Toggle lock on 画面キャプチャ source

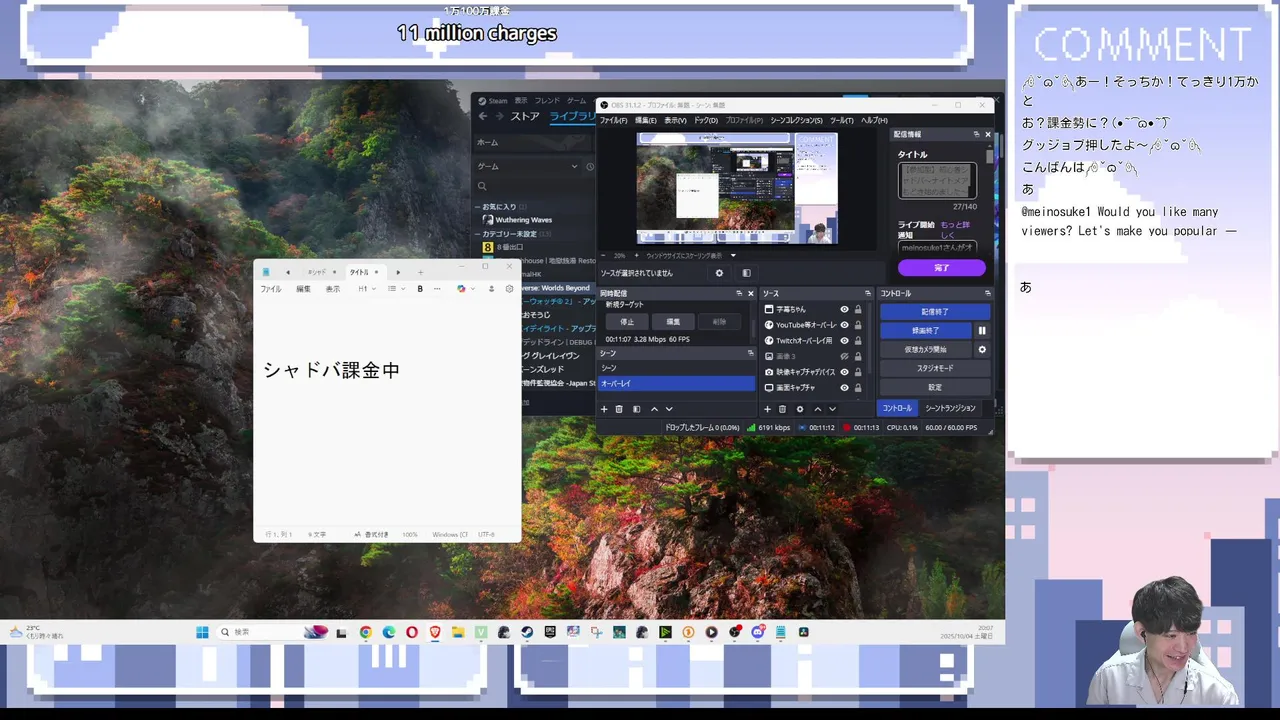click(858, 387)
